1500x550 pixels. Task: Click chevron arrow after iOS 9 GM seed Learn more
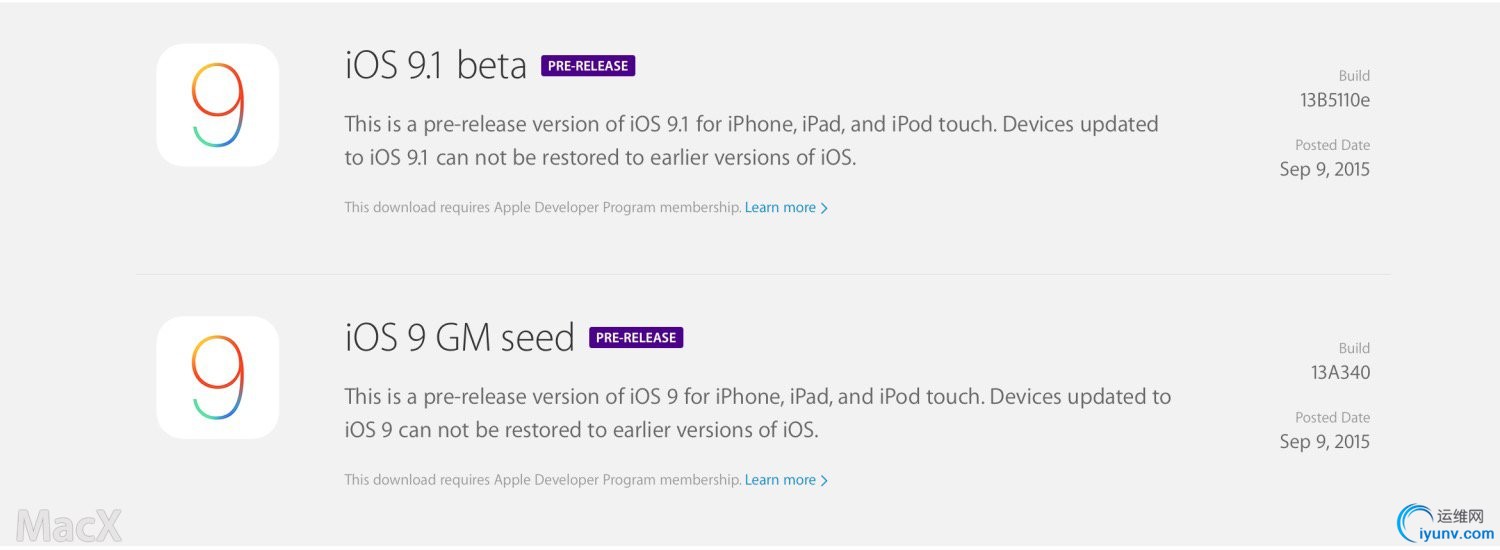pyautogui.click(x=824, y=480)
